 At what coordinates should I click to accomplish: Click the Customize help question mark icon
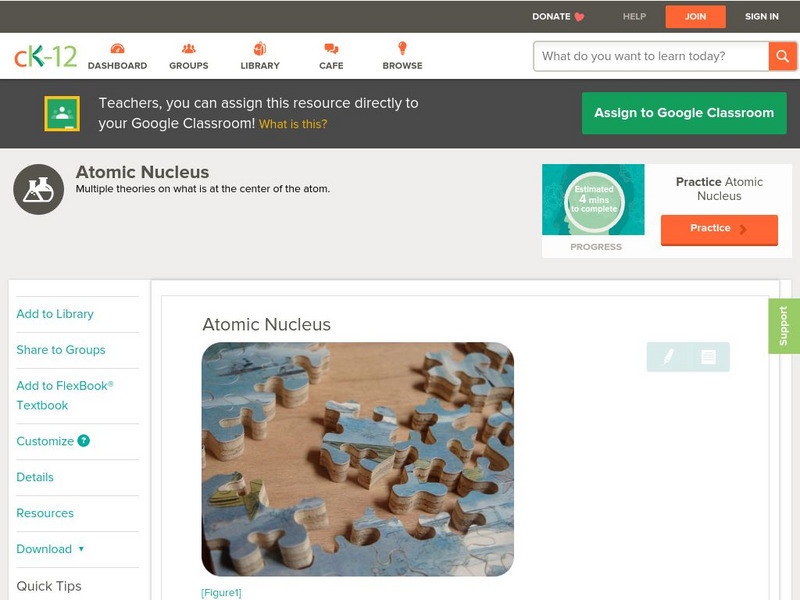coord(84,441)
